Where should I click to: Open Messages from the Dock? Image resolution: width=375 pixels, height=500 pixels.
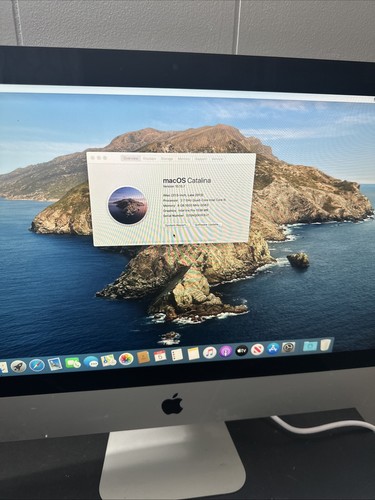pyautogui.click(x=91, y=362)
